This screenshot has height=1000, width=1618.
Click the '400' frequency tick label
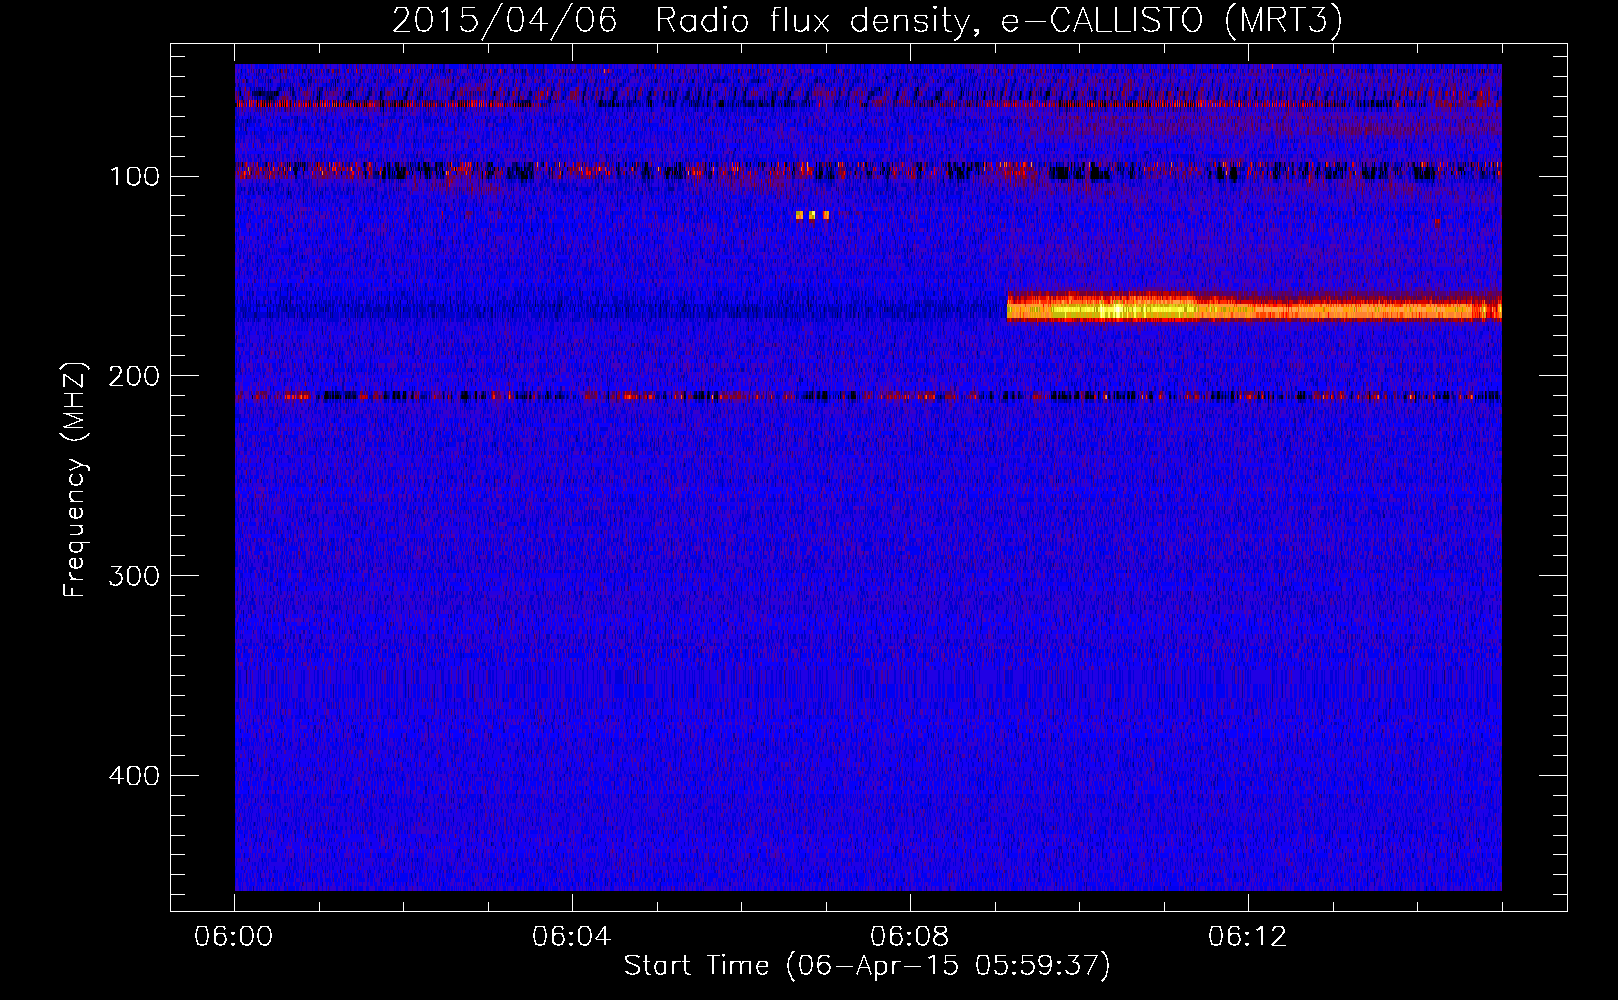pos(135,776)
